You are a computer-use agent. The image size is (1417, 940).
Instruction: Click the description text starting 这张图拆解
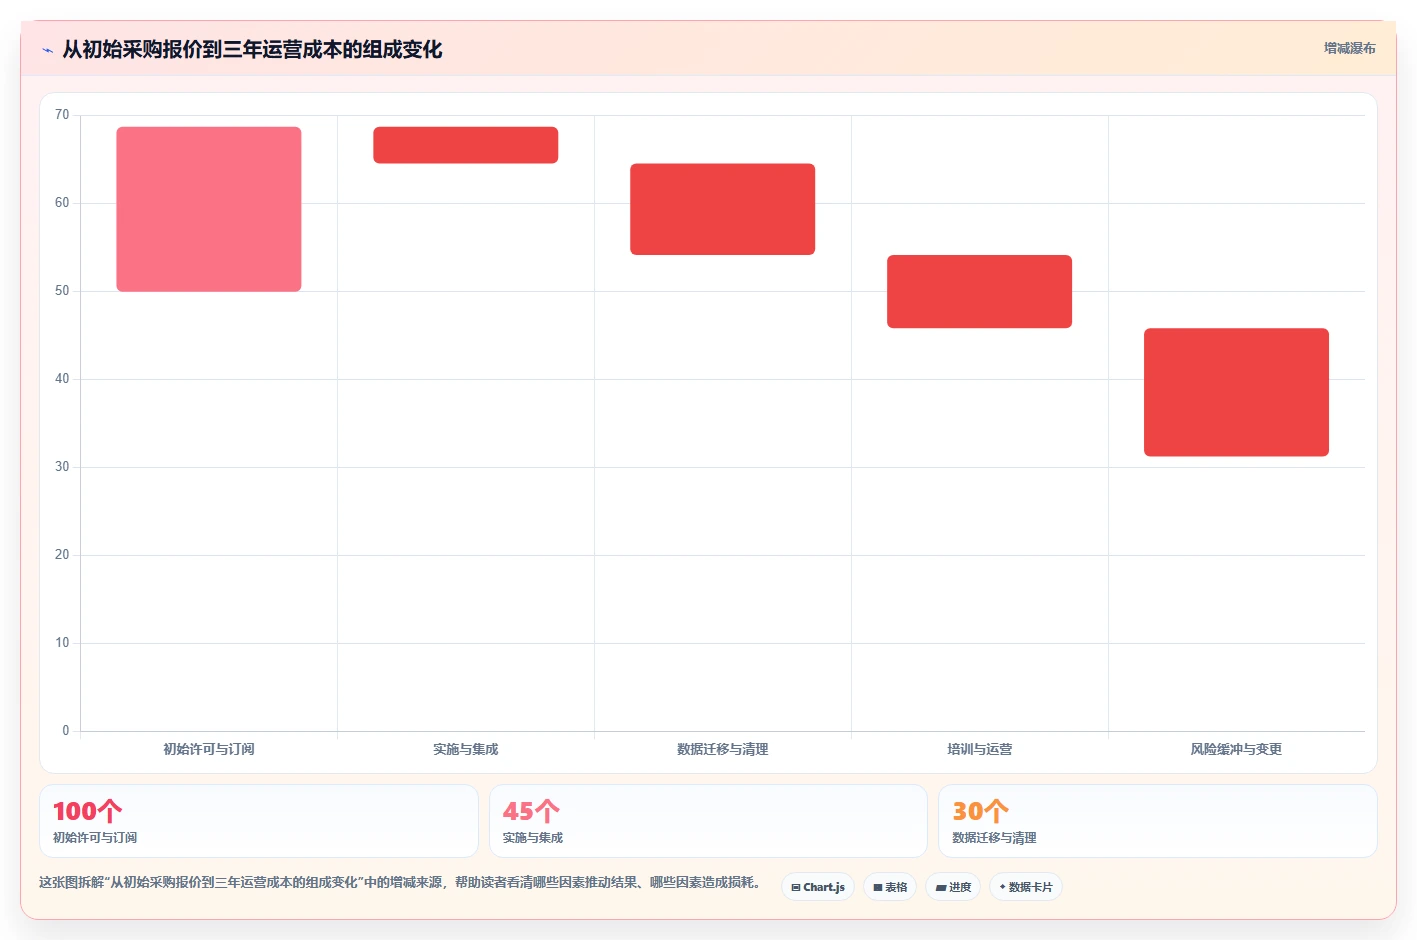pos(403,883)
